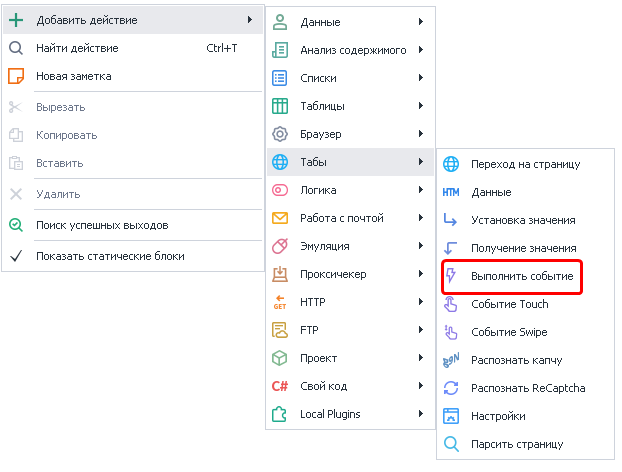Select Событие Touch from Табы submenu

(x=509, y=304)
